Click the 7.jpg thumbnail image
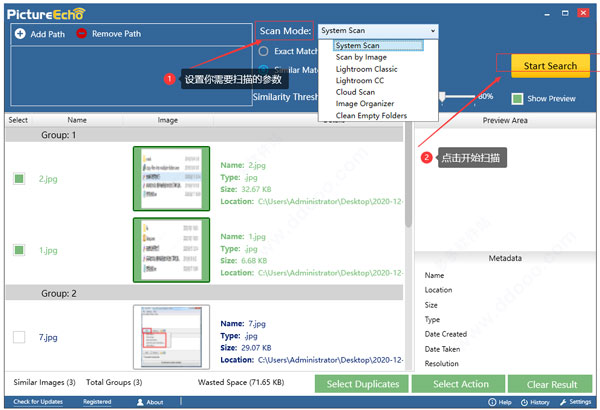Screen dimensions: 600x410 tap(171, 337)
